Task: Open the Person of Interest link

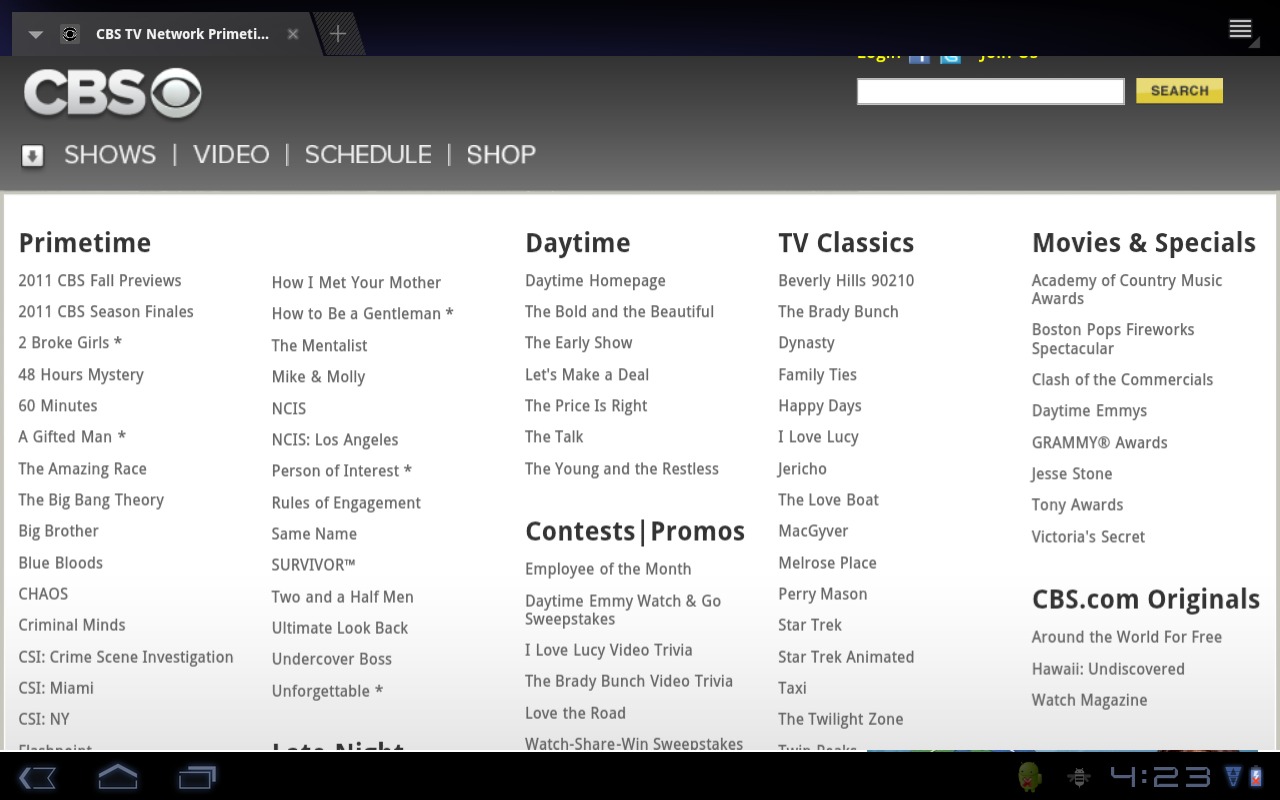Action: pyautogui.click(x=342, y=471)
